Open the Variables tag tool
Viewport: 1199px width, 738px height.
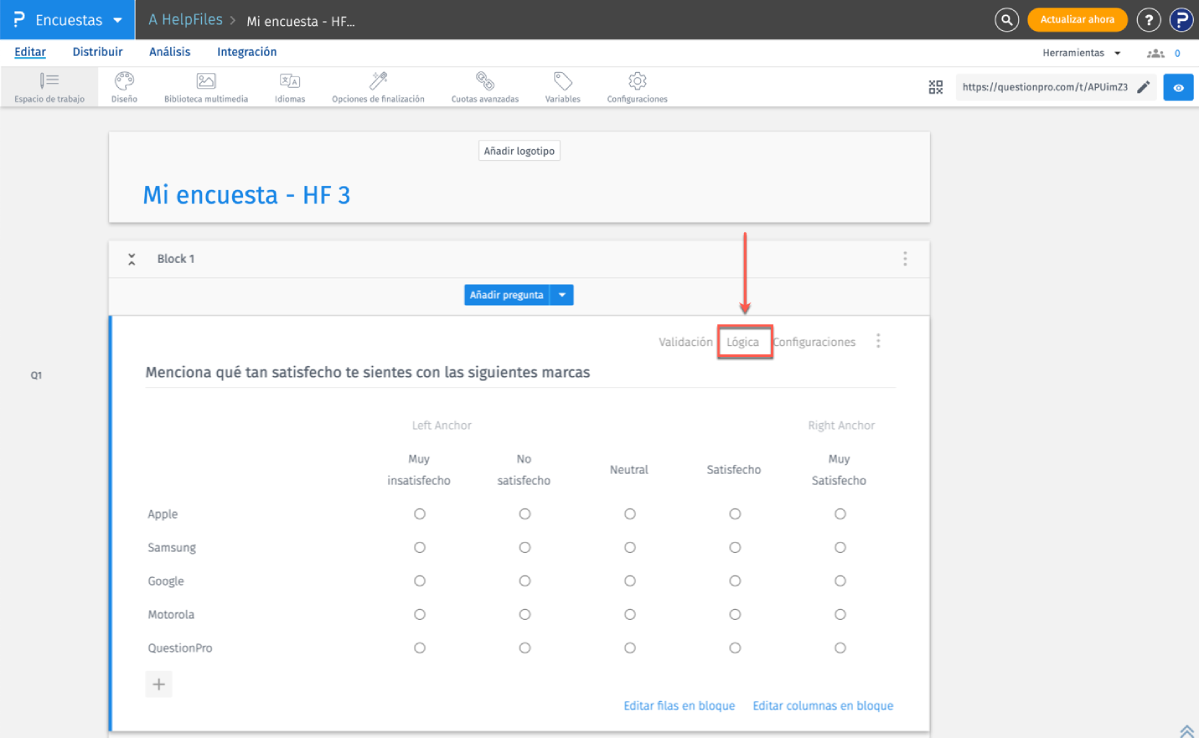562,87
